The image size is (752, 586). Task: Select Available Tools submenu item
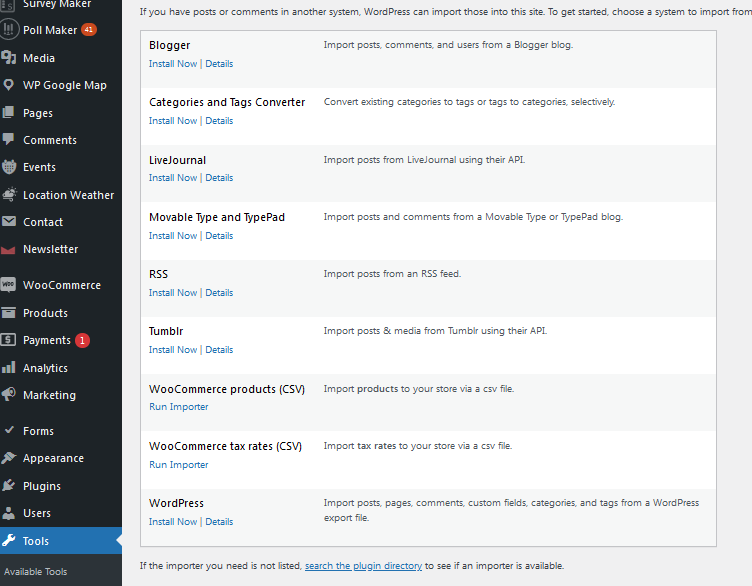36,571
